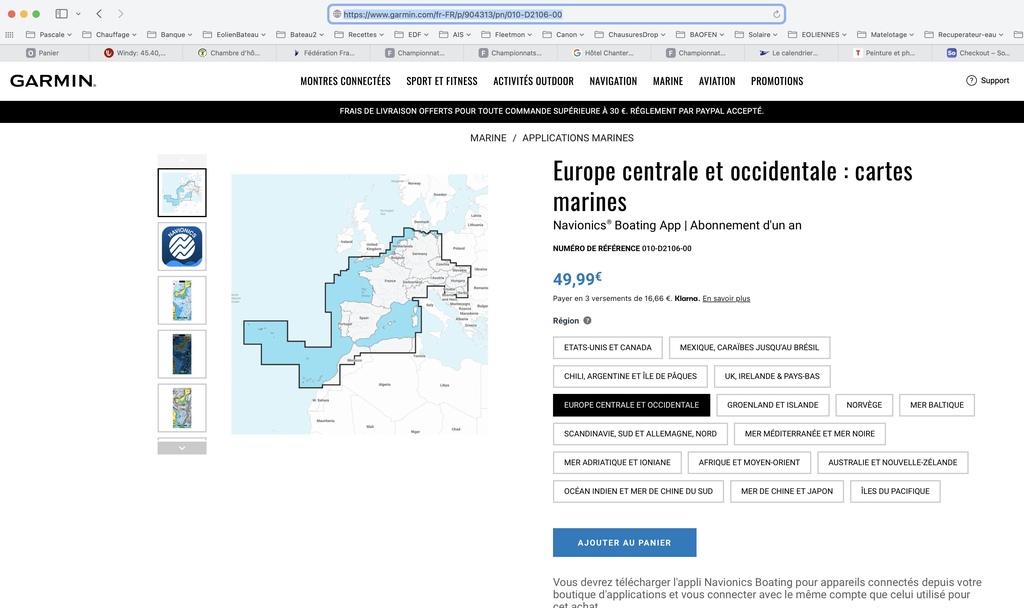
Task: Open the Canon bookmarks folder
Action: (x=564, y=35)
